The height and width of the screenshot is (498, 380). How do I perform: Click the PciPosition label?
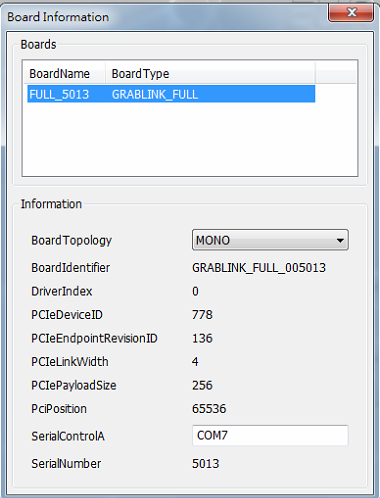click(59, 409)
